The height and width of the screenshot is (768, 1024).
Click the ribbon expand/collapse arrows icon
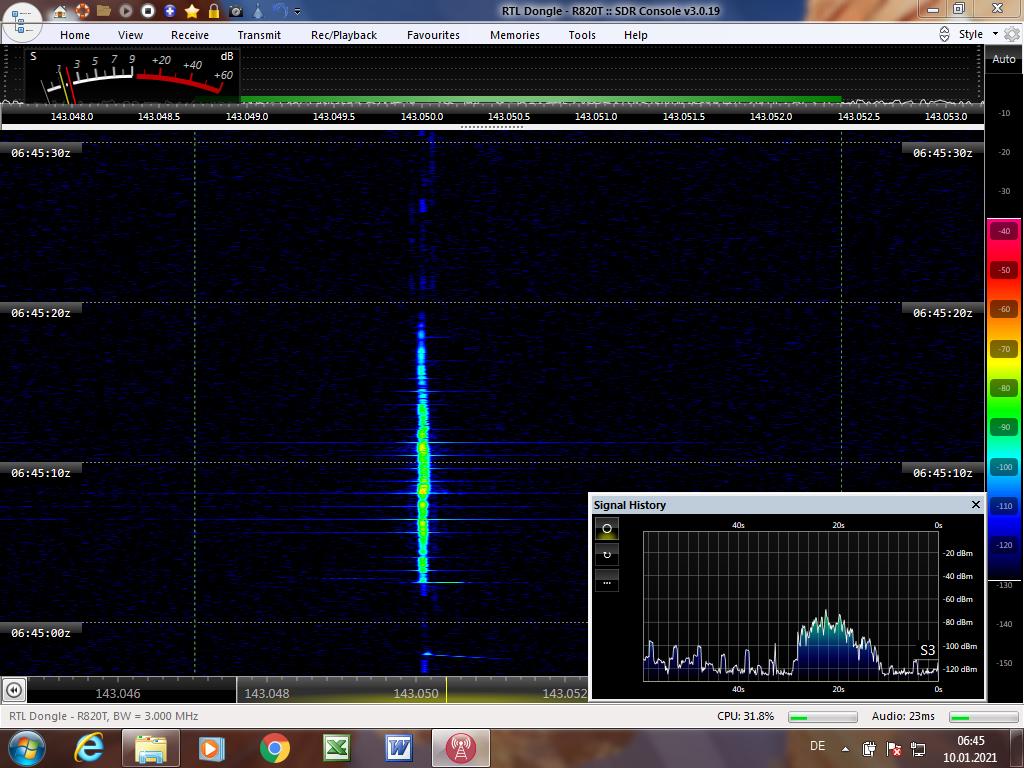pyautogui.click(x=944, y=34)
